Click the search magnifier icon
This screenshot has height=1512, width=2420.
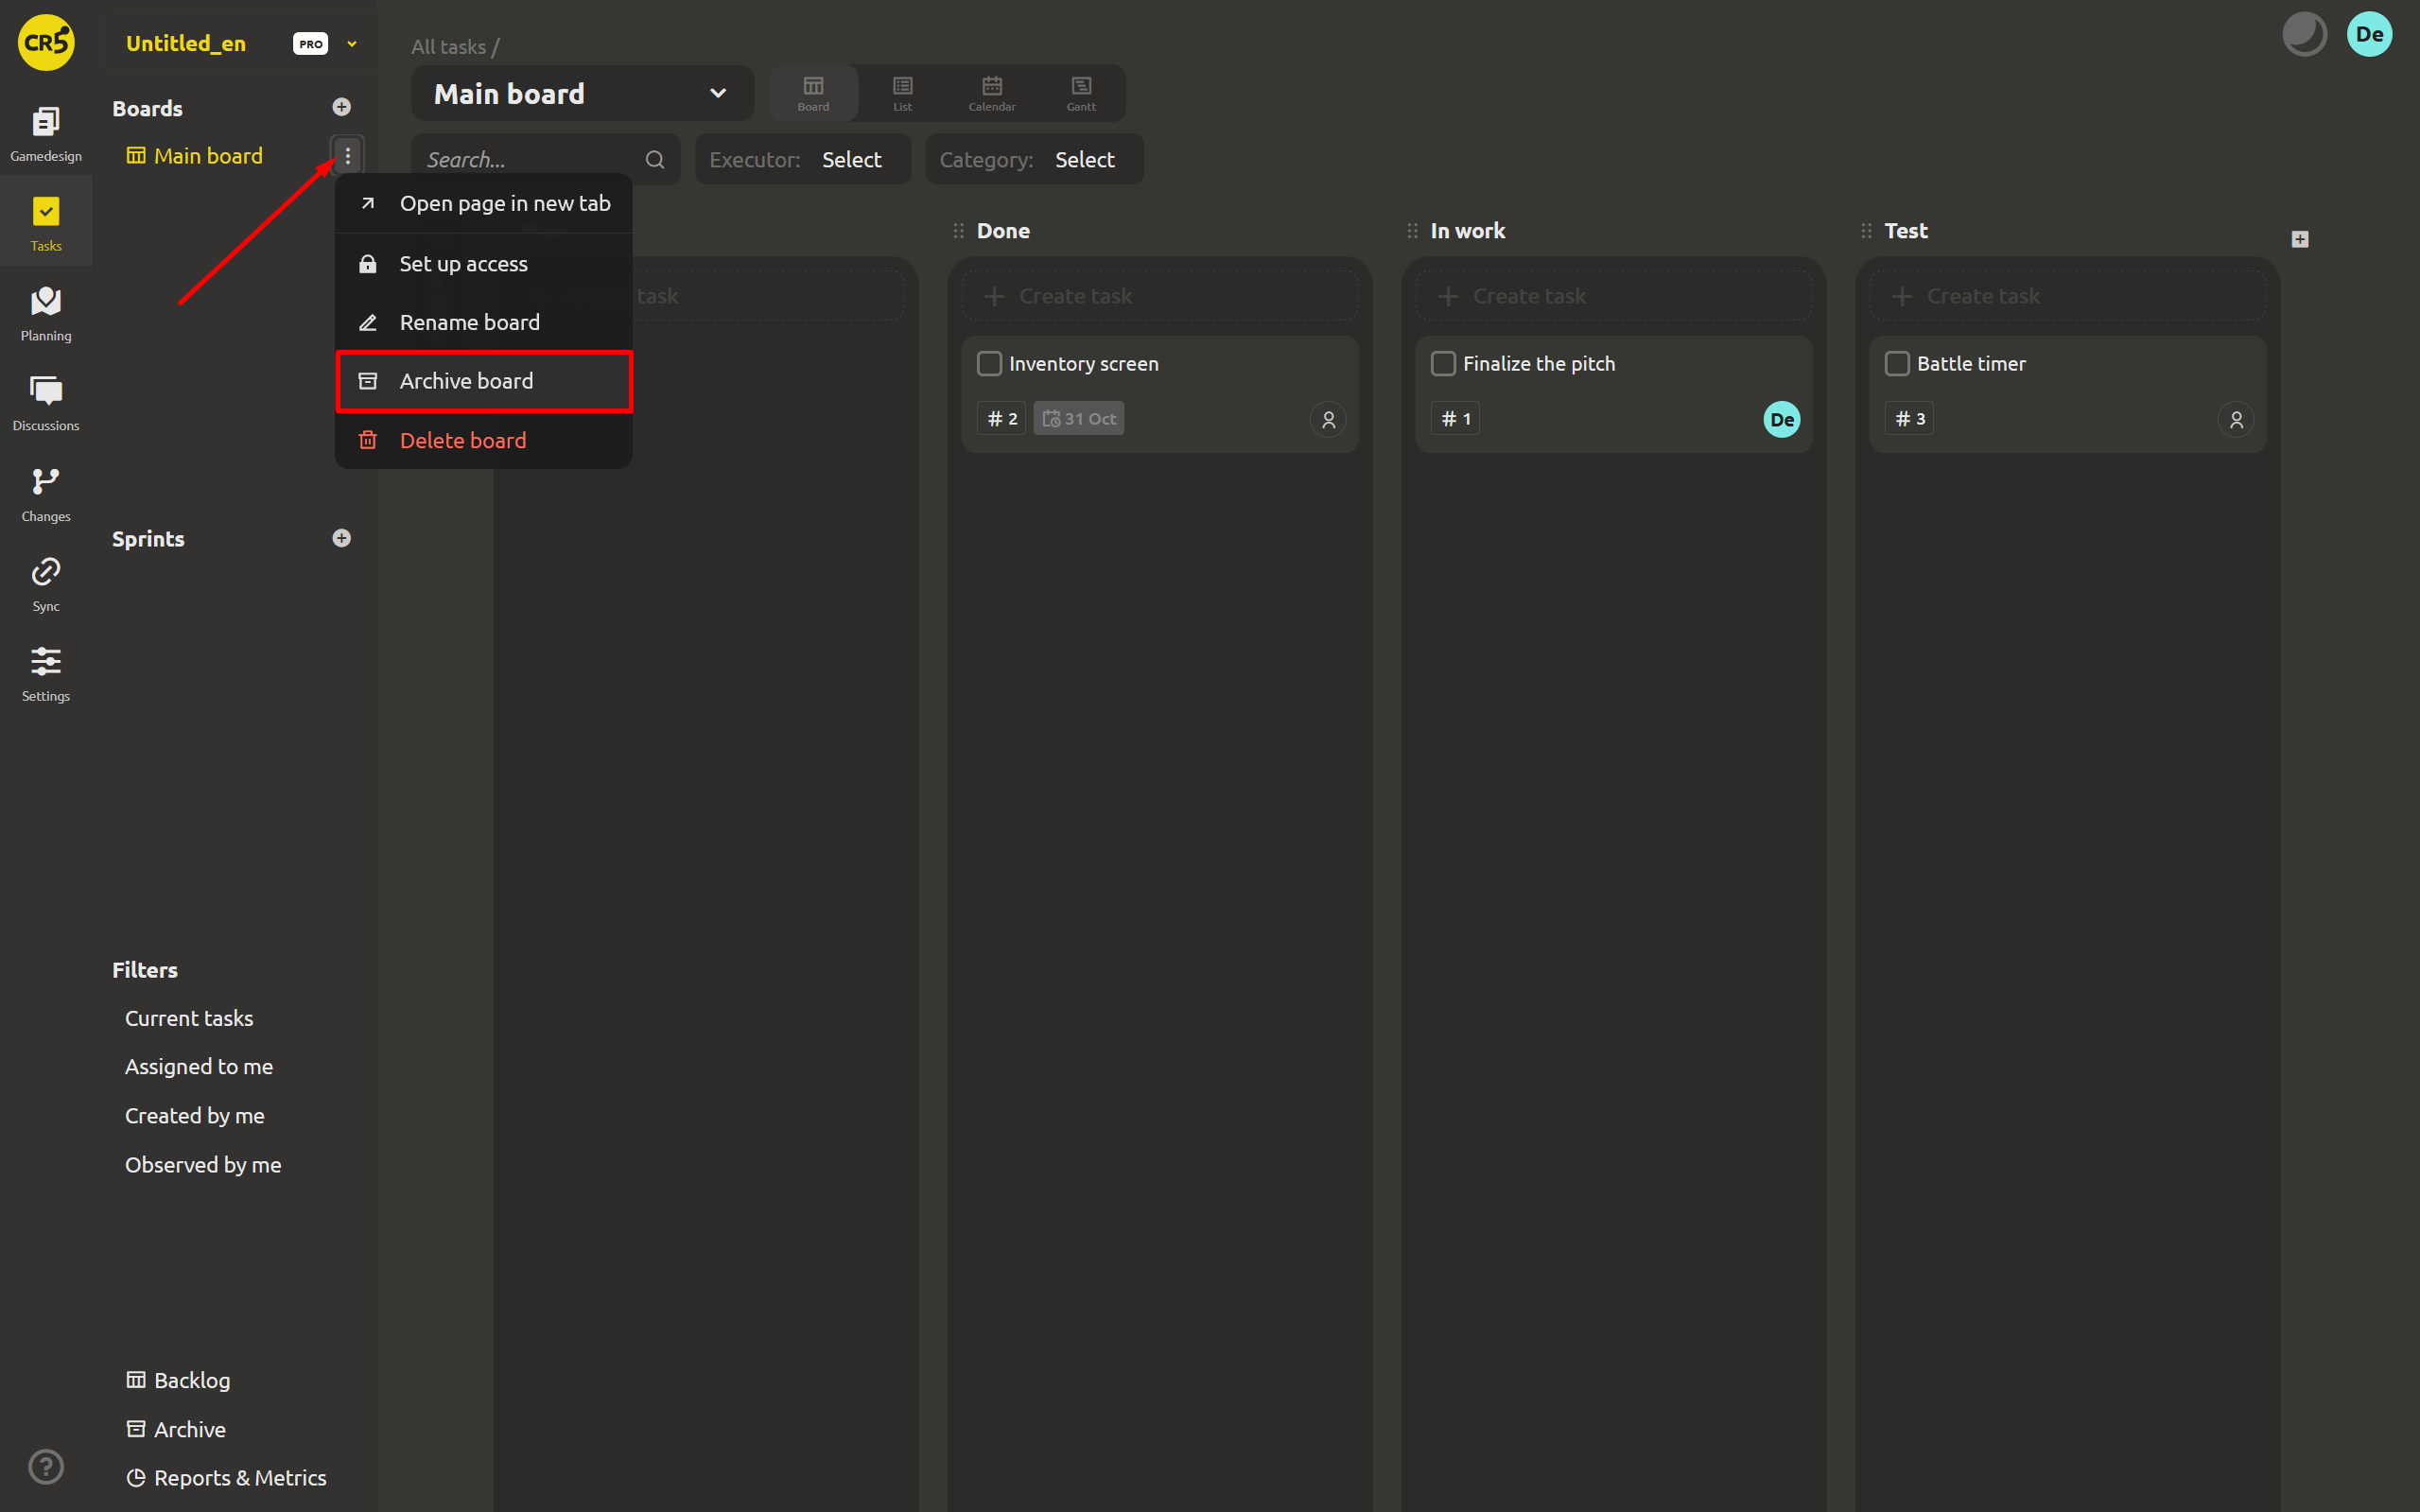pyautogui.click(x=655, y=160)
